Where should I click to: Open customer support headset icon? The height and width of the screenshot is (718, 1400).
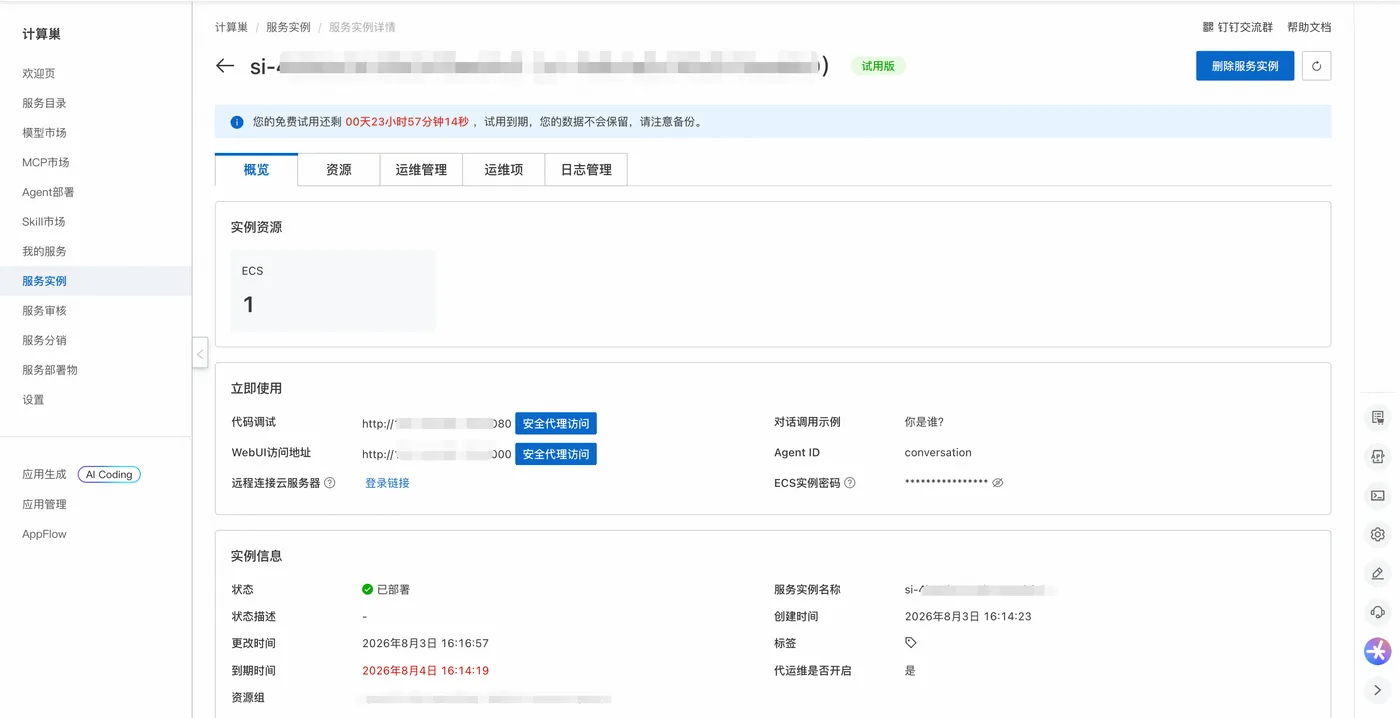pos(1378,612)
